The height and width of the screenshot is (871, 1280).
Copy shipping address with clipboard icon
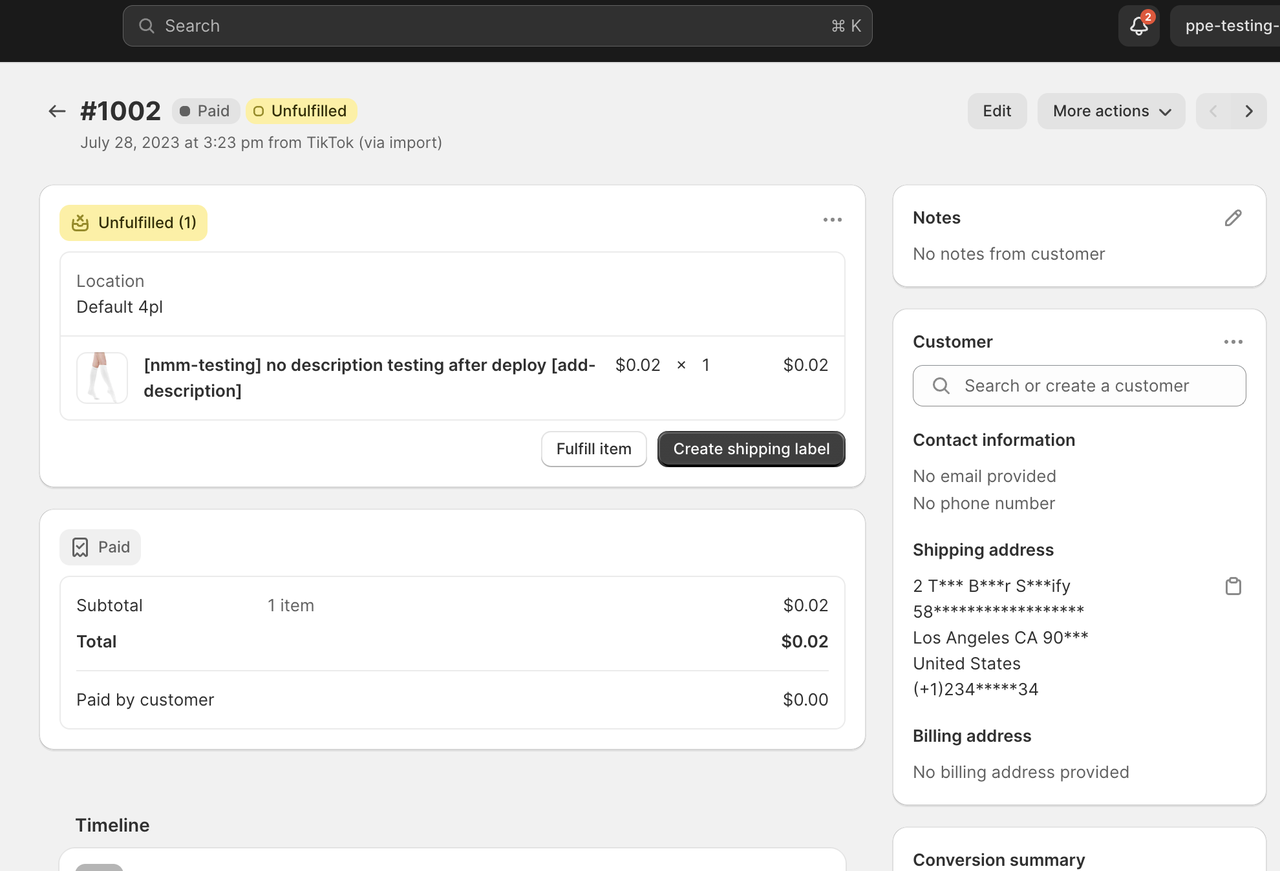[x=1233, y=586]
